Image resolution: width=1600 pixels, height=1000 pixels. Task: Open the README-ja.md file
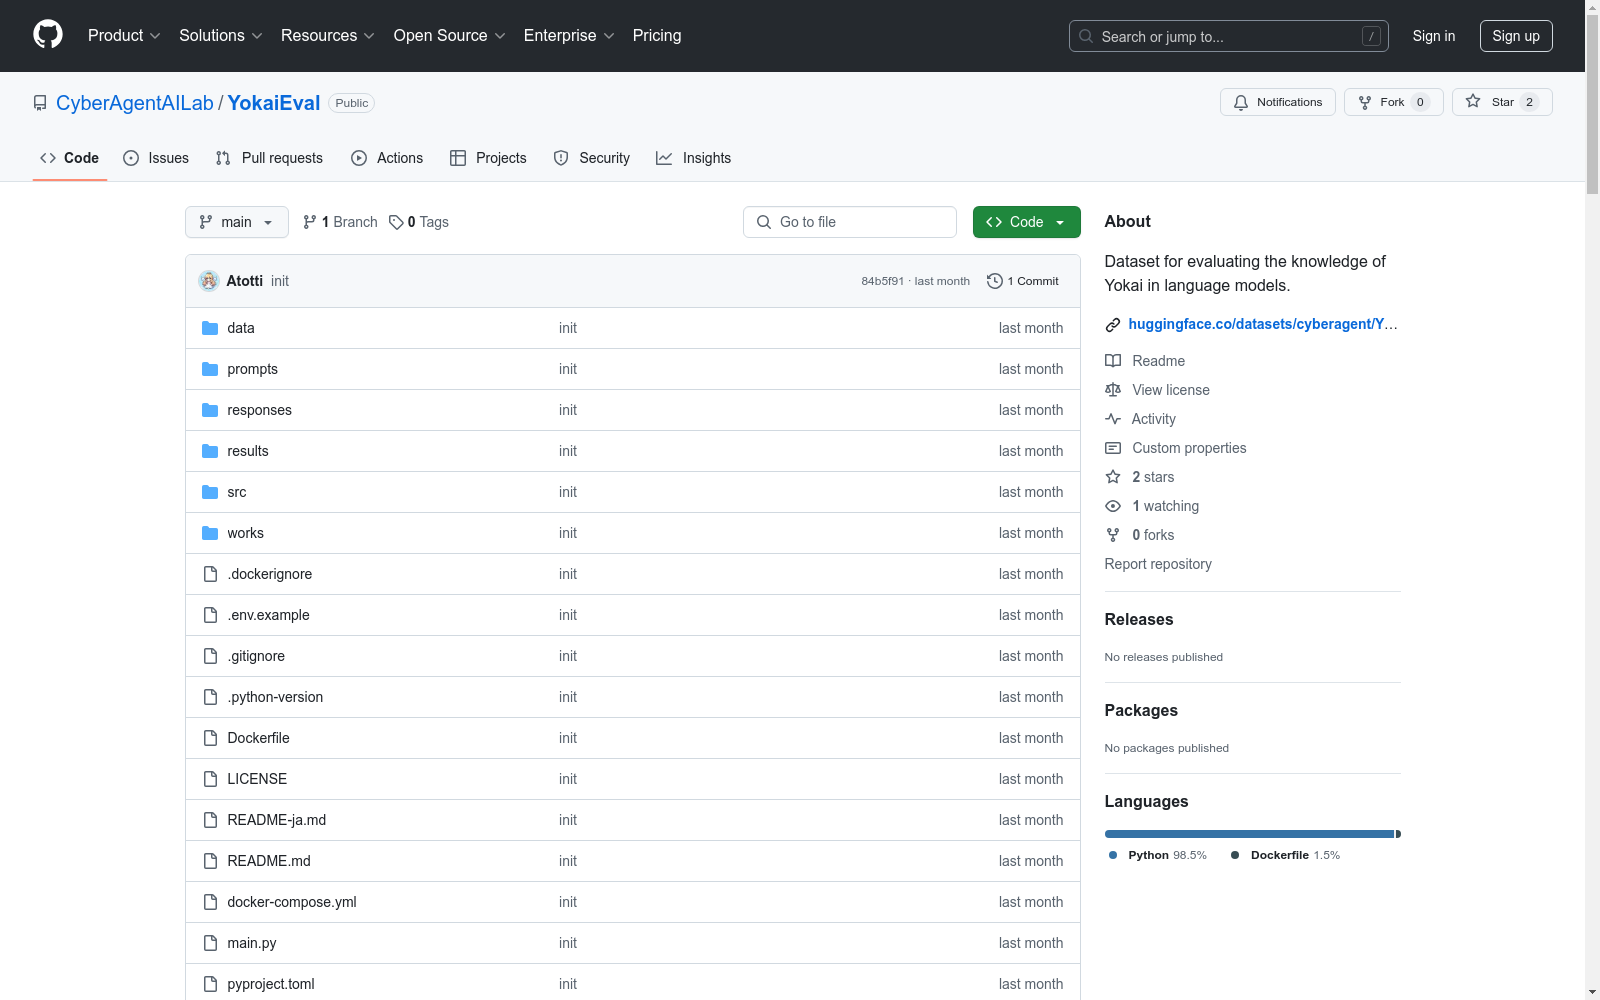(x=277, y=820)
